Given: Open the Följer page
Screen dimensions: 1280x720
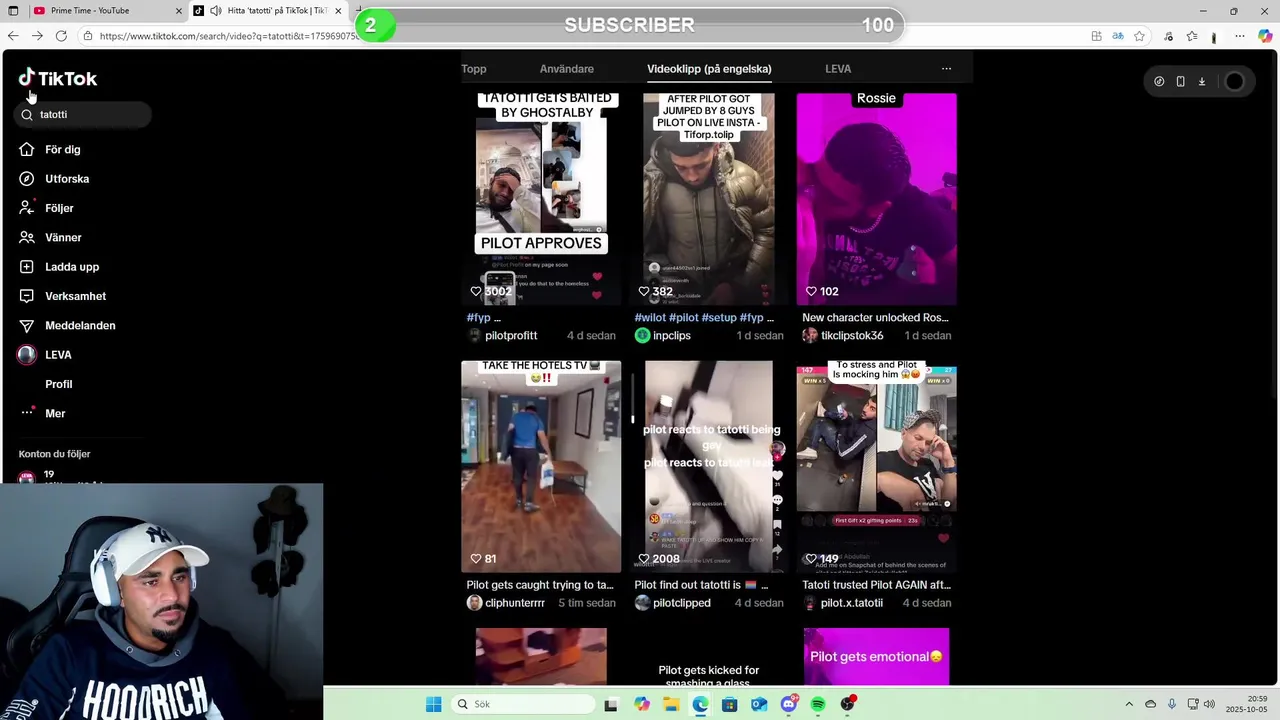Looking at the screenshot, I should pyautogui.click(x=45, y=208).
